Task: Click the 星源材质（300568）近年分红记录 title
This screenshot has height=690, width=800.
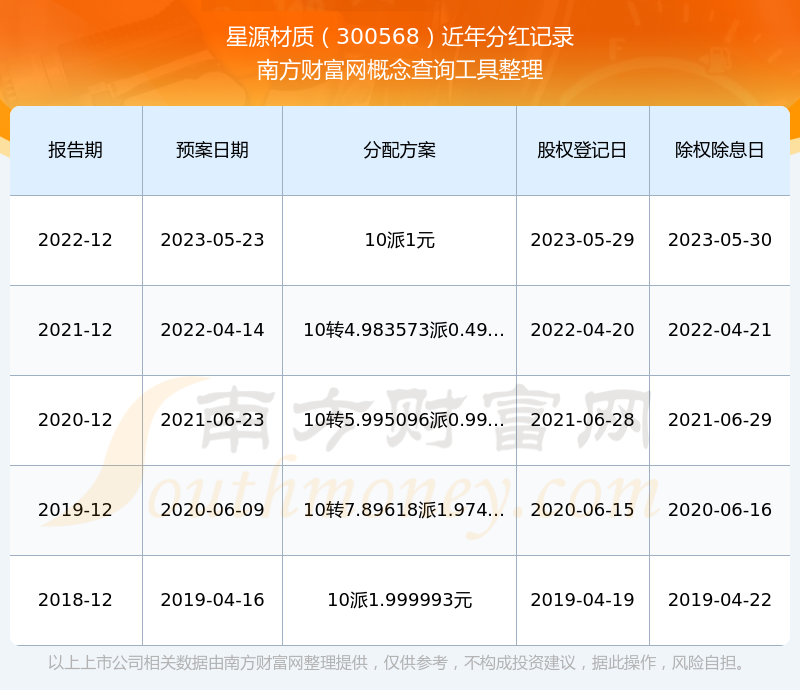Action: 400,37
